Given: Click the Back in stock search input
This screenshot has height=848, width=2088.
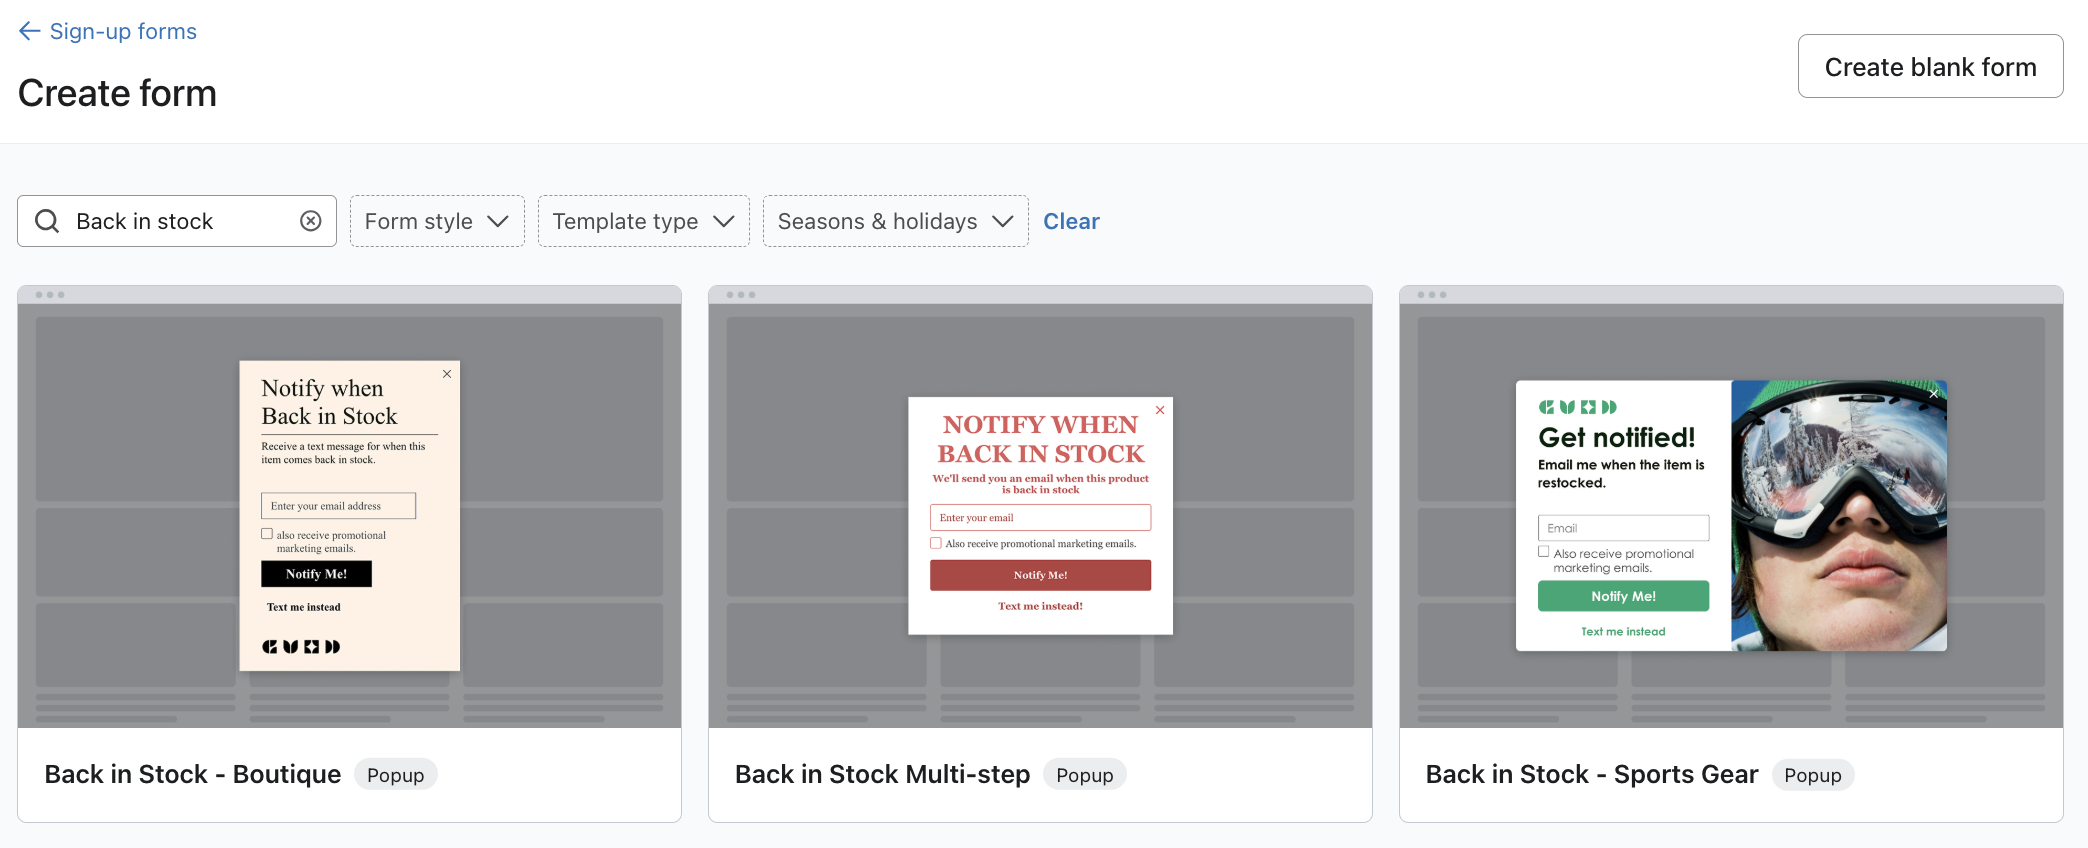Looking at the screenshot, I should pyautogui.click(x=180, y=221).
